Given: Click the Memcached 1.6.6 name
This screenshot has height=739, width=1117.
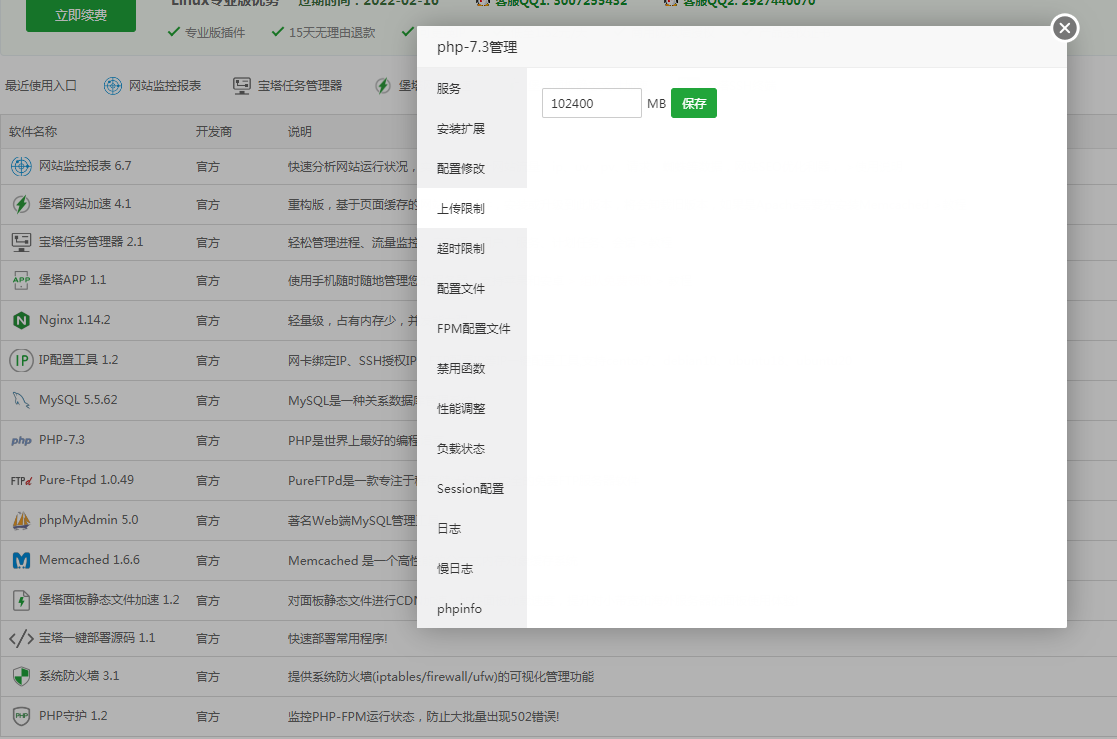Looking at the screenshot, I should click(89, 560).
